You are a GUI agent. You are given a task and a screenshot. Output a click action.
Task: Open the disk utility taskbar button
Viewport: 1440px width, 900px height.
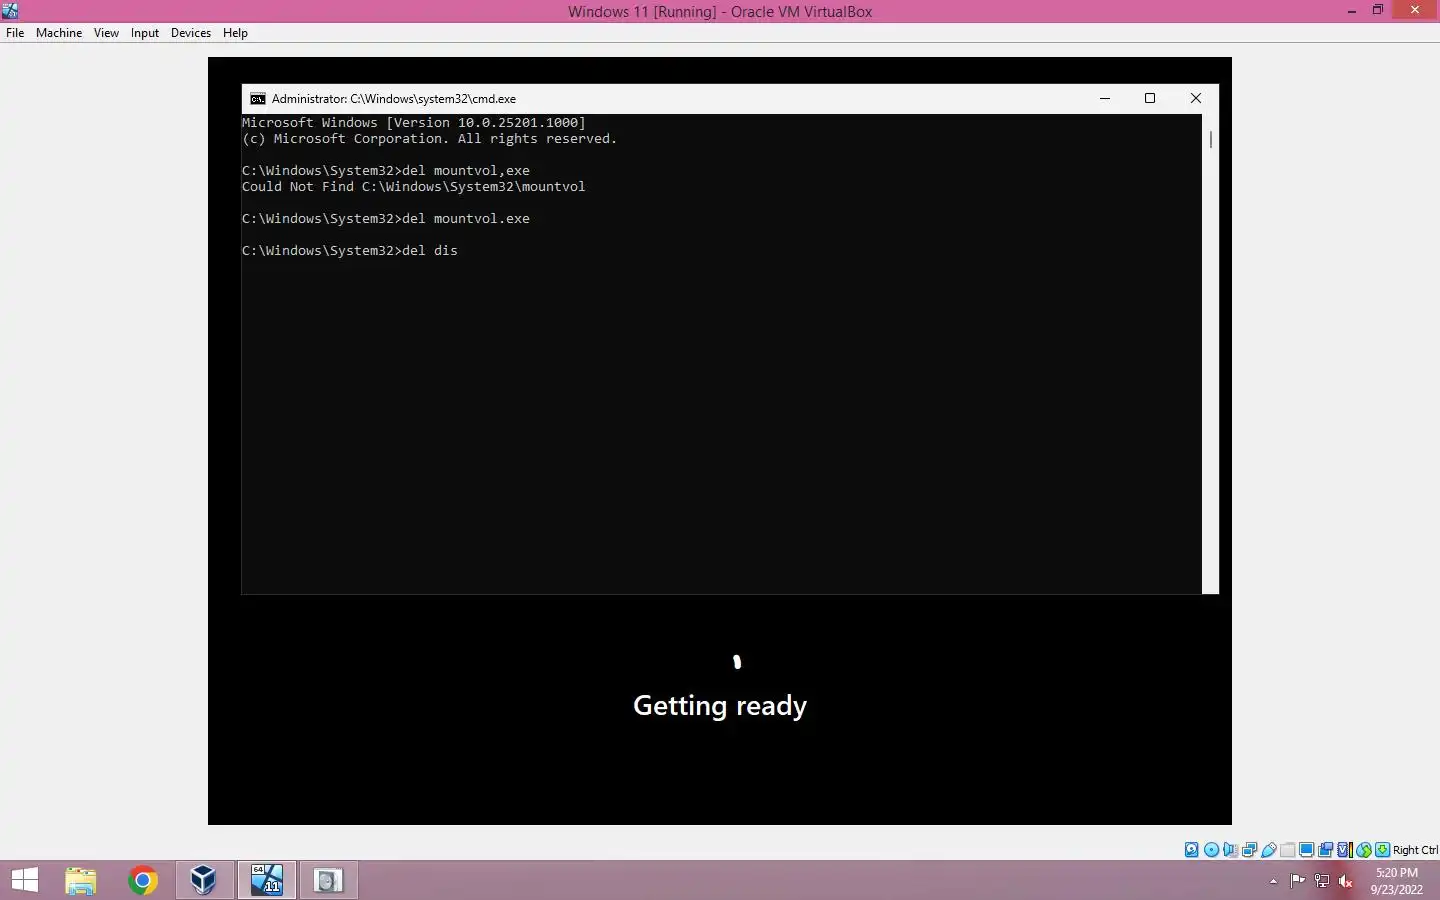coord(329,880)
